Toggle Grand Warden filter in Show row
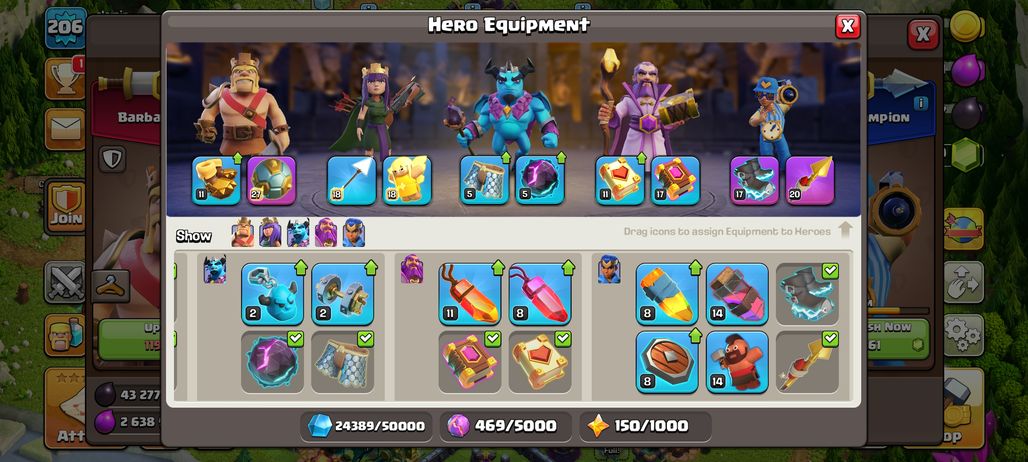This screenshot has height=462, width=1028. click(326, 233)
